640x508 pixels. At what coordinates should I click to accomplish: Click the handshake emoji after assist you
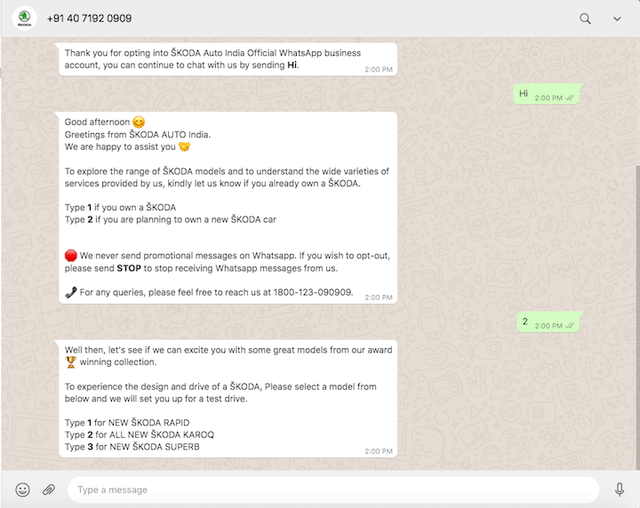coord(184,146)
